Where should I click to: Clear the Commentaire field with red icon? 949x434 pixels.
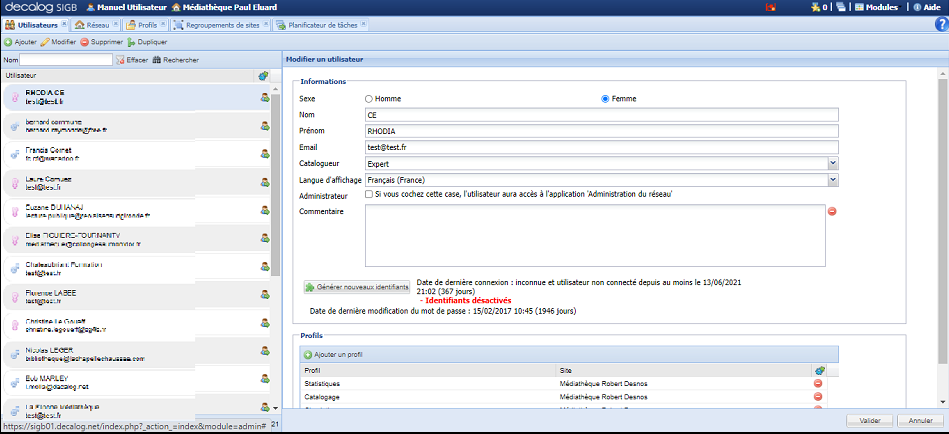pos(832,211)
